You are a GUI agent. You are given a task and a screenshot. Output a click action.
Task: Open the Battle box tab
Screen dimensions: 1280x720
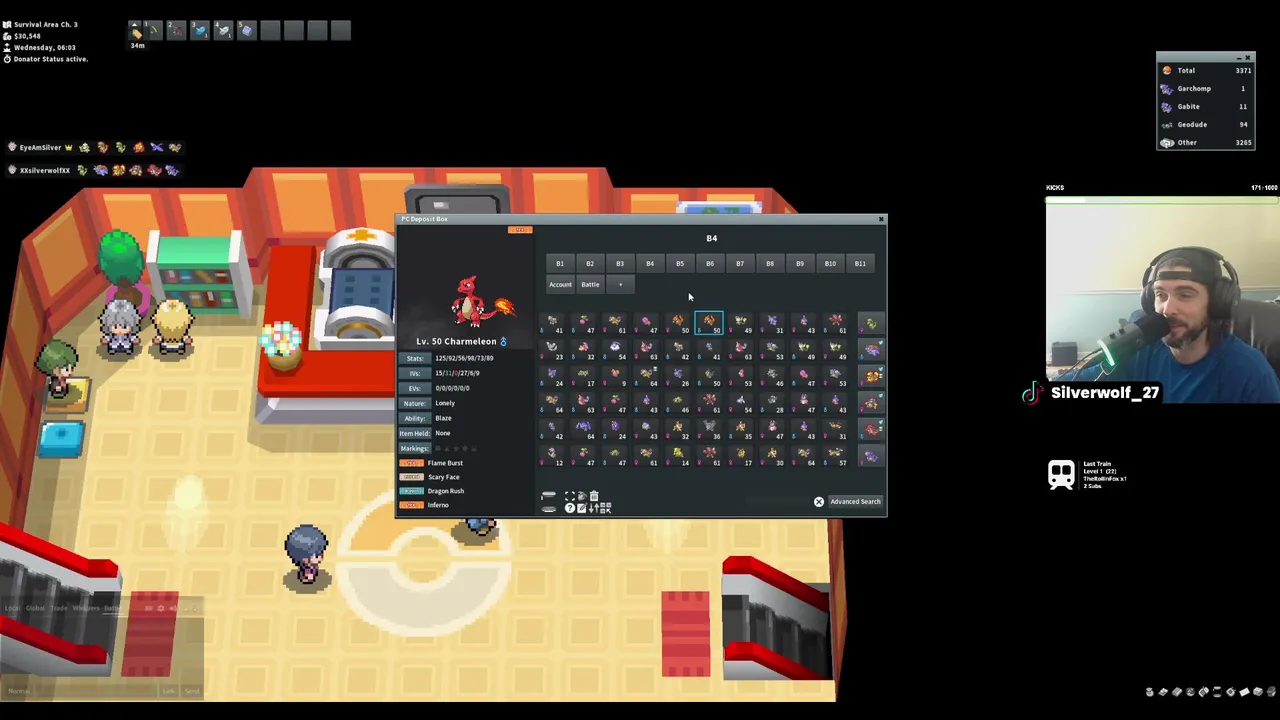[590, 284]
